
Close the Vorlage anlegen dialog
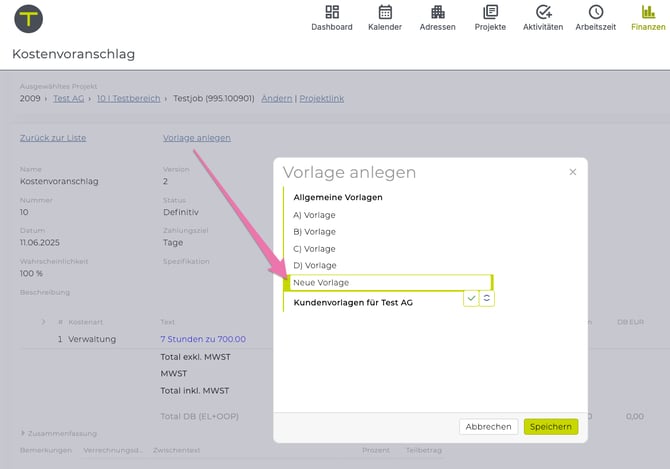pyautogui.click(x=573, y=172)
